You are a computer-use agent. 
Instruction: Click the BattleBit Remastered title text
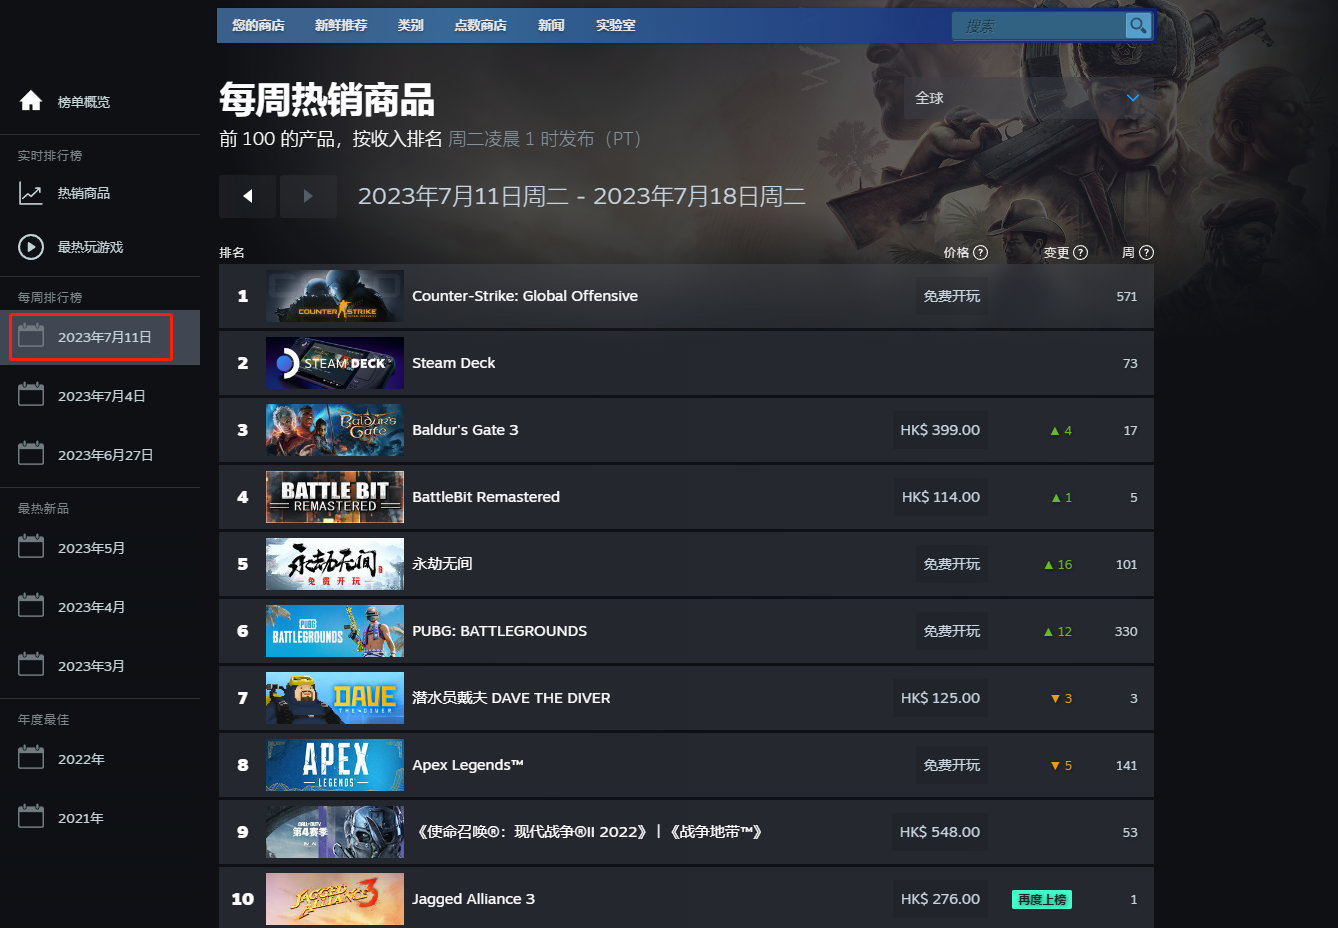486,497
